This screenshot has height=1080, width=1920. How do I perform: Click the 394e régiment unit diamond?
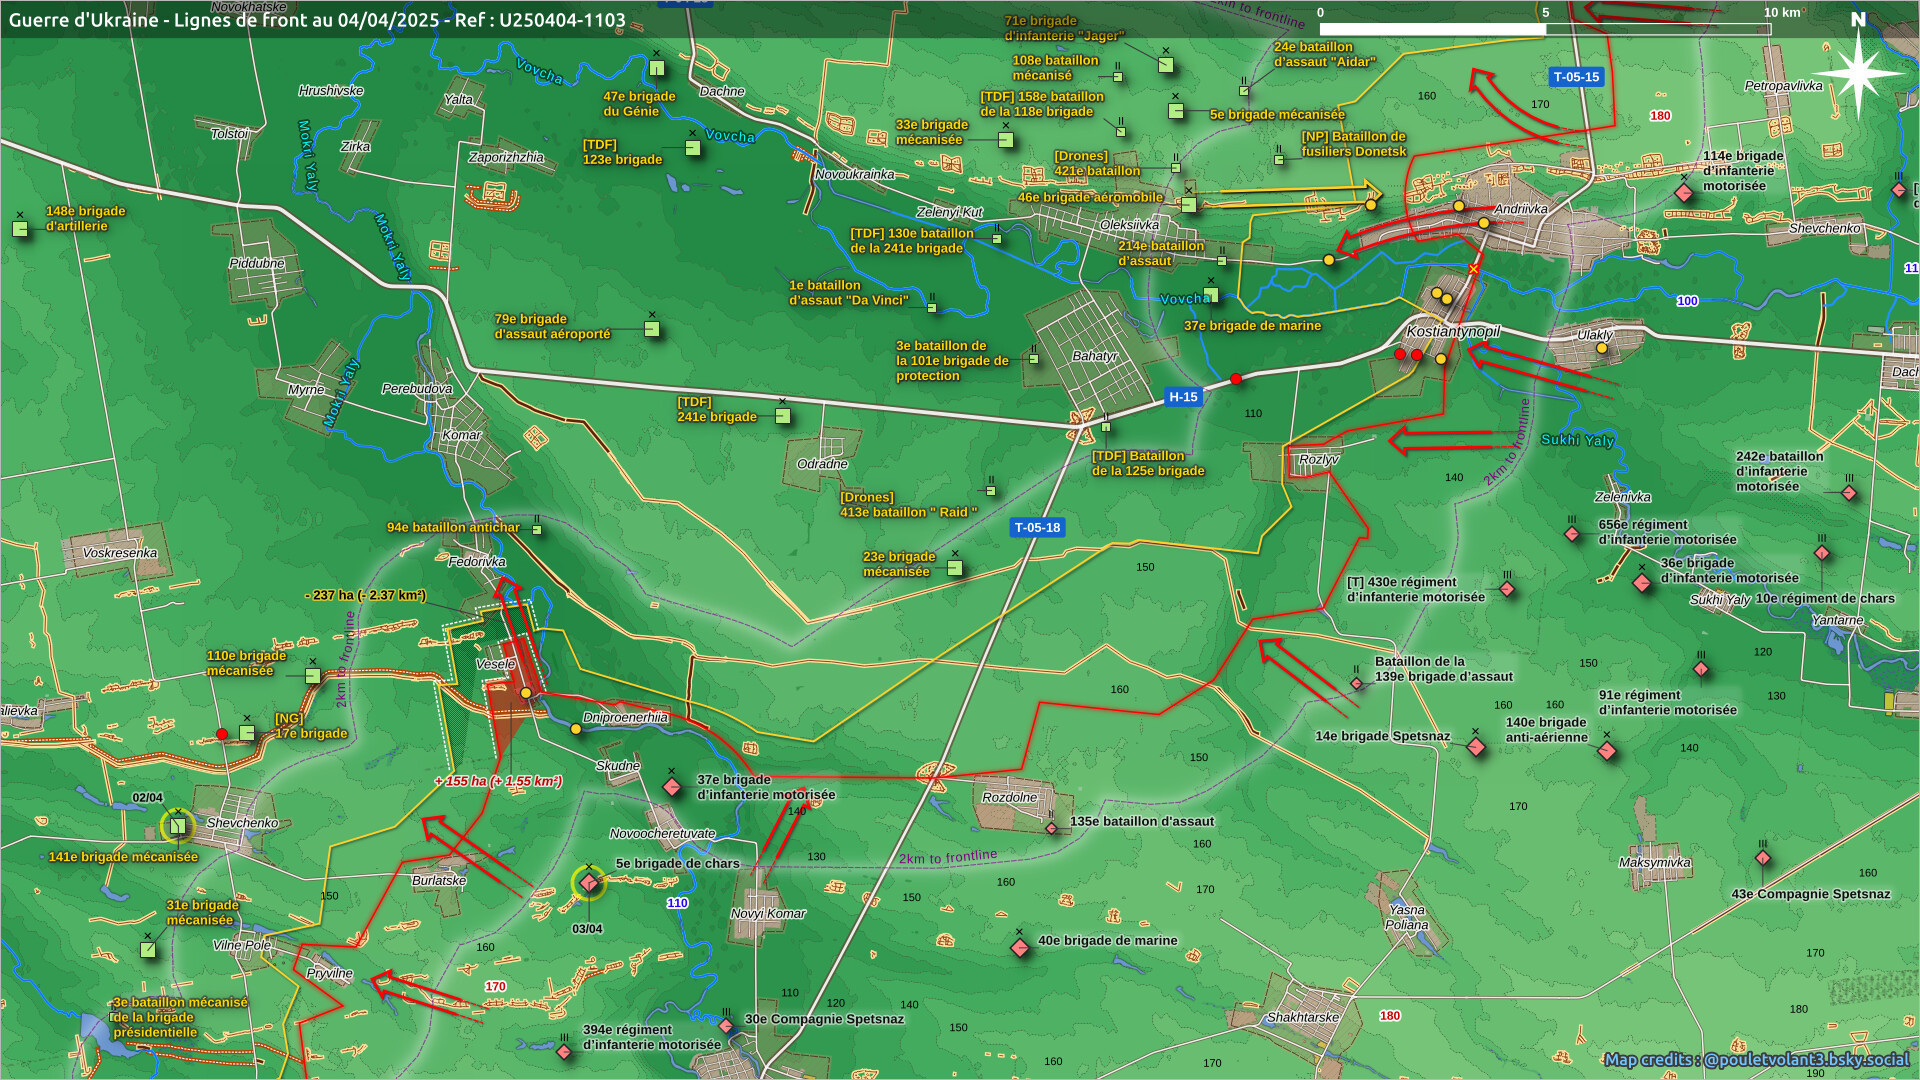tap(564, 1052)
